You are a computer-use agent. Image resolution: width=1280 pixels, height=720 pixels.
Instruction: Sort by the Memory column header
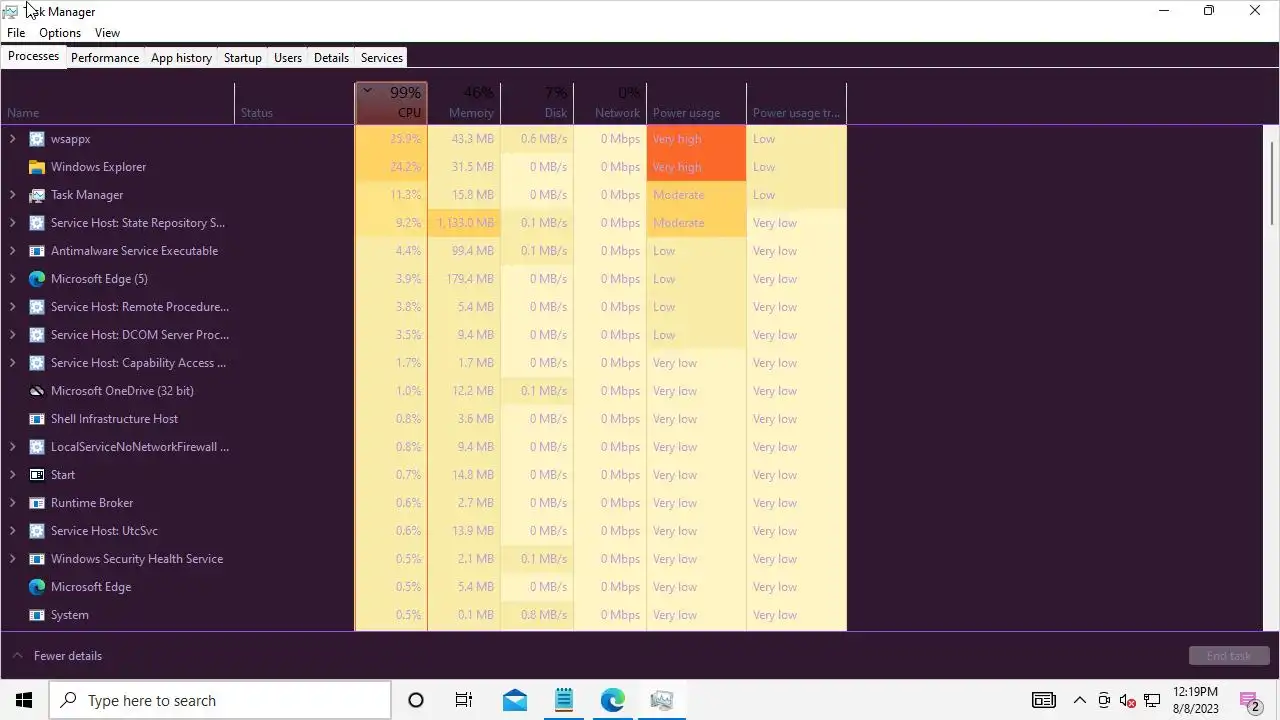point(464,103)
